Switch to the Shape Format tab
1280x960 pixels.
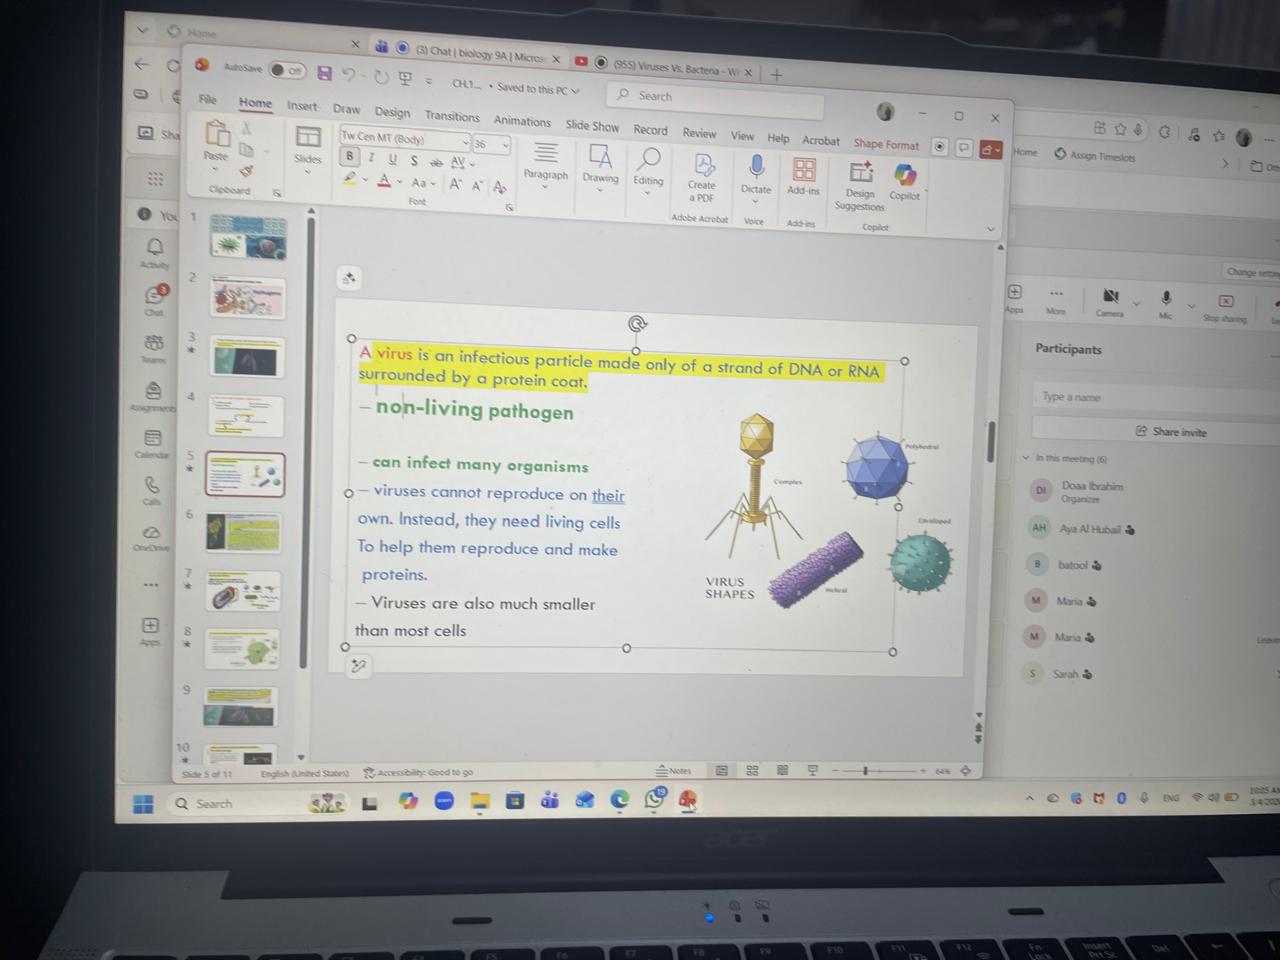click(x=885, y=144)
